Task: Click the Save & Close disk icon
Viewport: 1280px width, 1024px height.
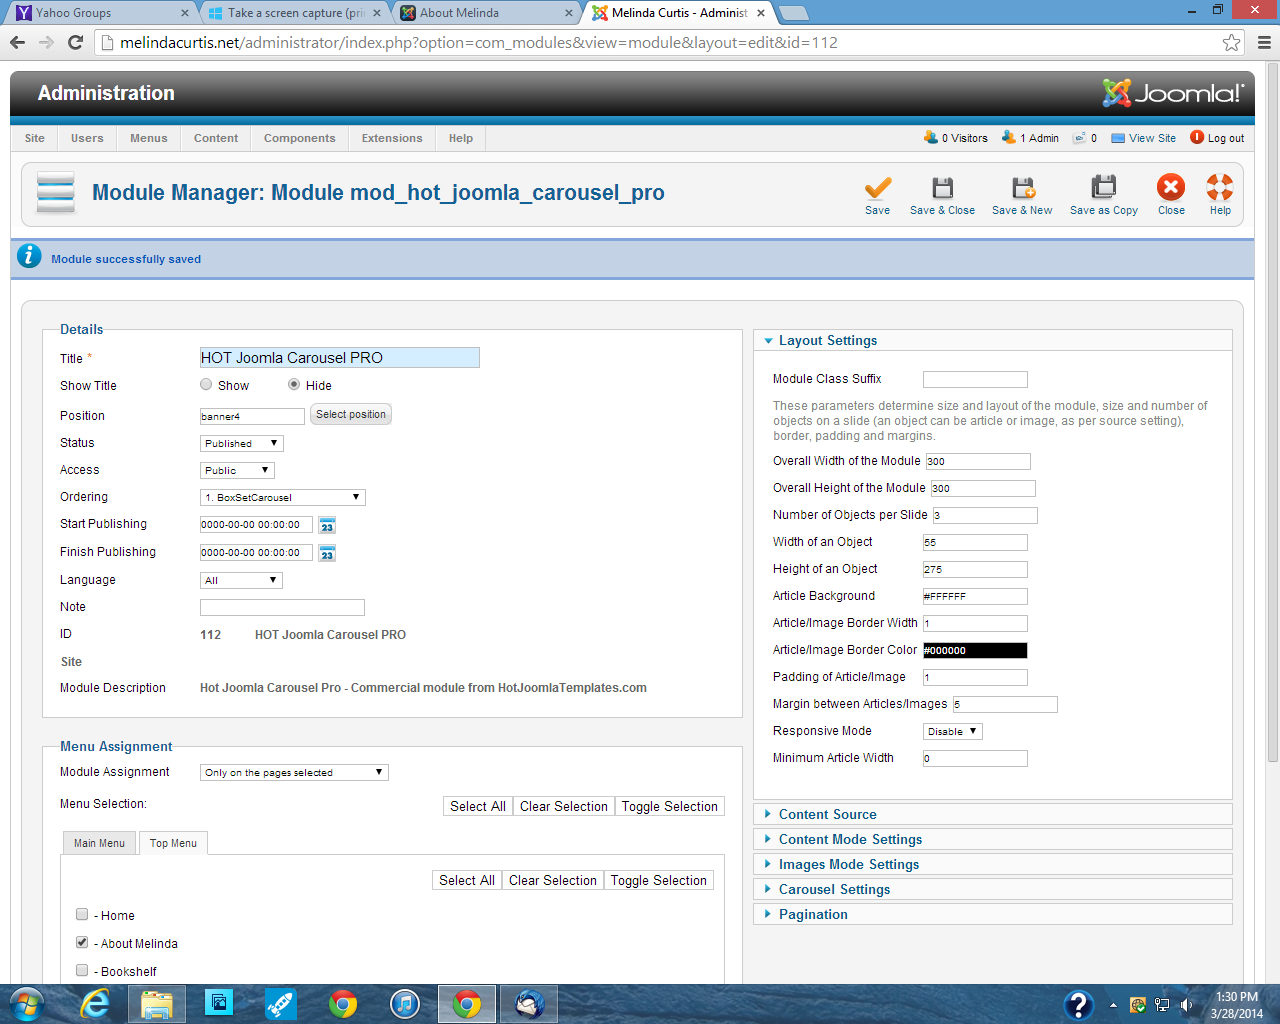Action: tap(942, 188)
